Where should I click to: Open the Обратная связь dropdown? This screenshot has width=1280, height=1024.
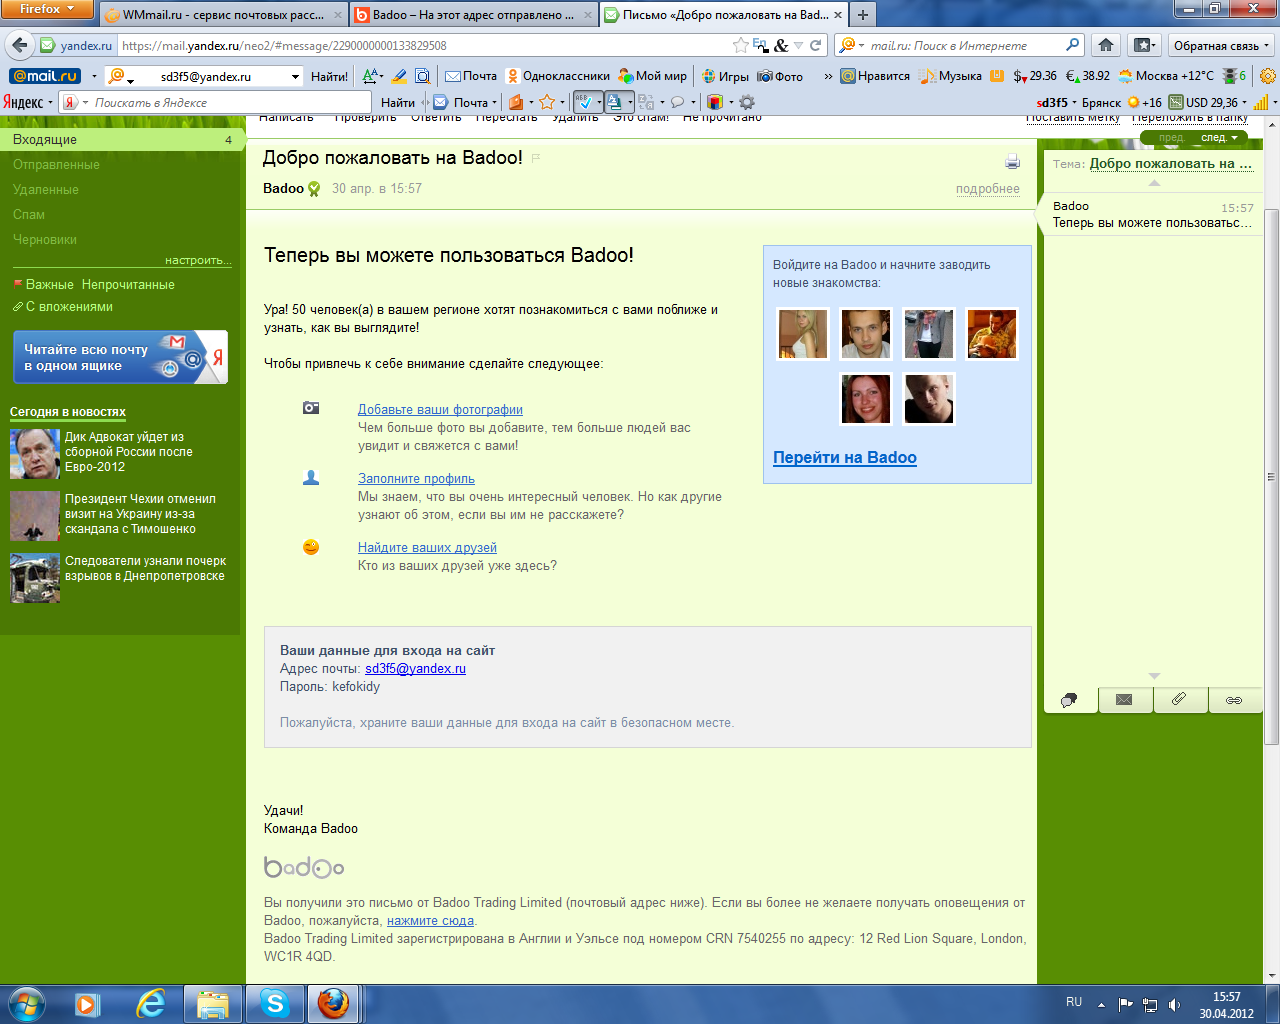click(1221, 45)
